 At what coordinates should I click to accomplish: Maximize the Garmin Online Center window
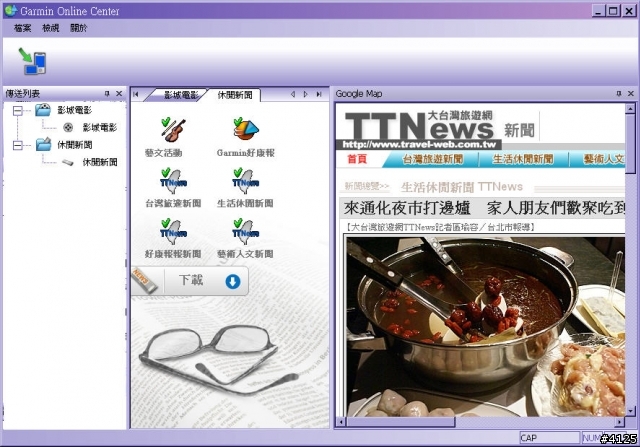[x=613, y=11]
